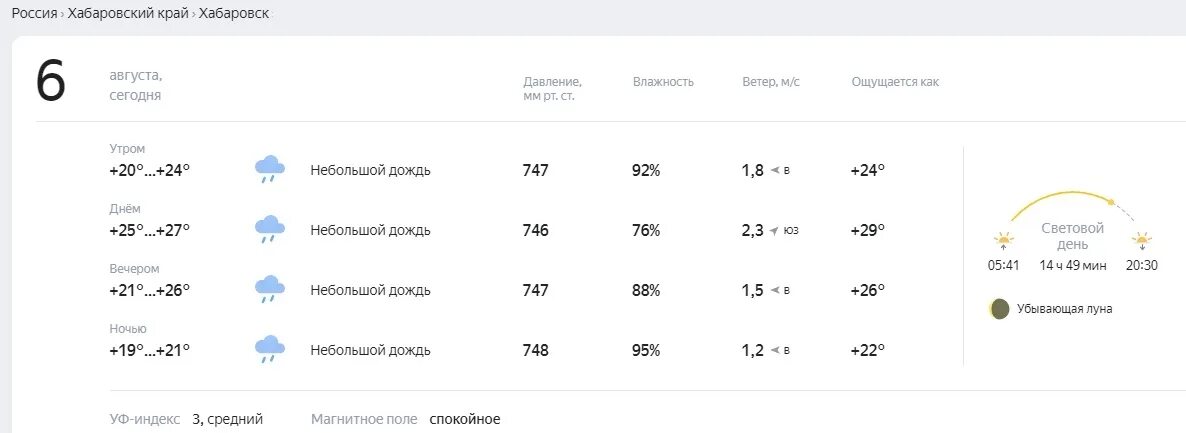Click the evening rain cloud icon
The height and width of the screenshot is (433, 1186).
point(269,289)
